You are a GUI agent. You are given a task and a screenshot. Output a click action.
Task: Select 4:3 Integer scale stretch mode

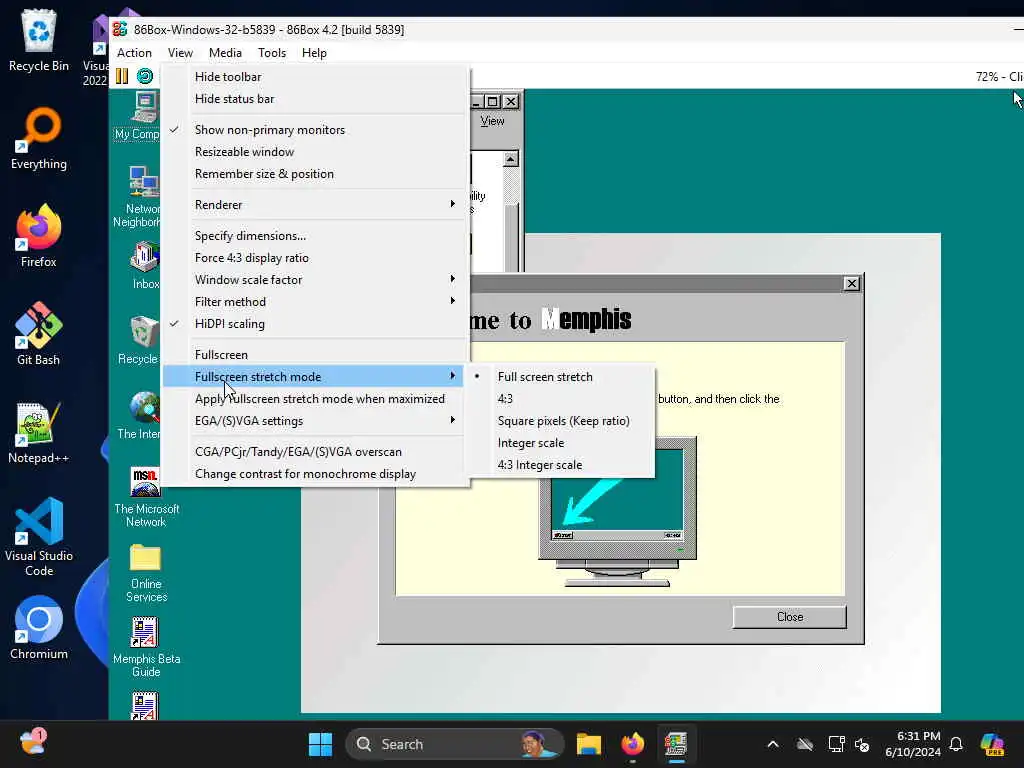[560, 465]
